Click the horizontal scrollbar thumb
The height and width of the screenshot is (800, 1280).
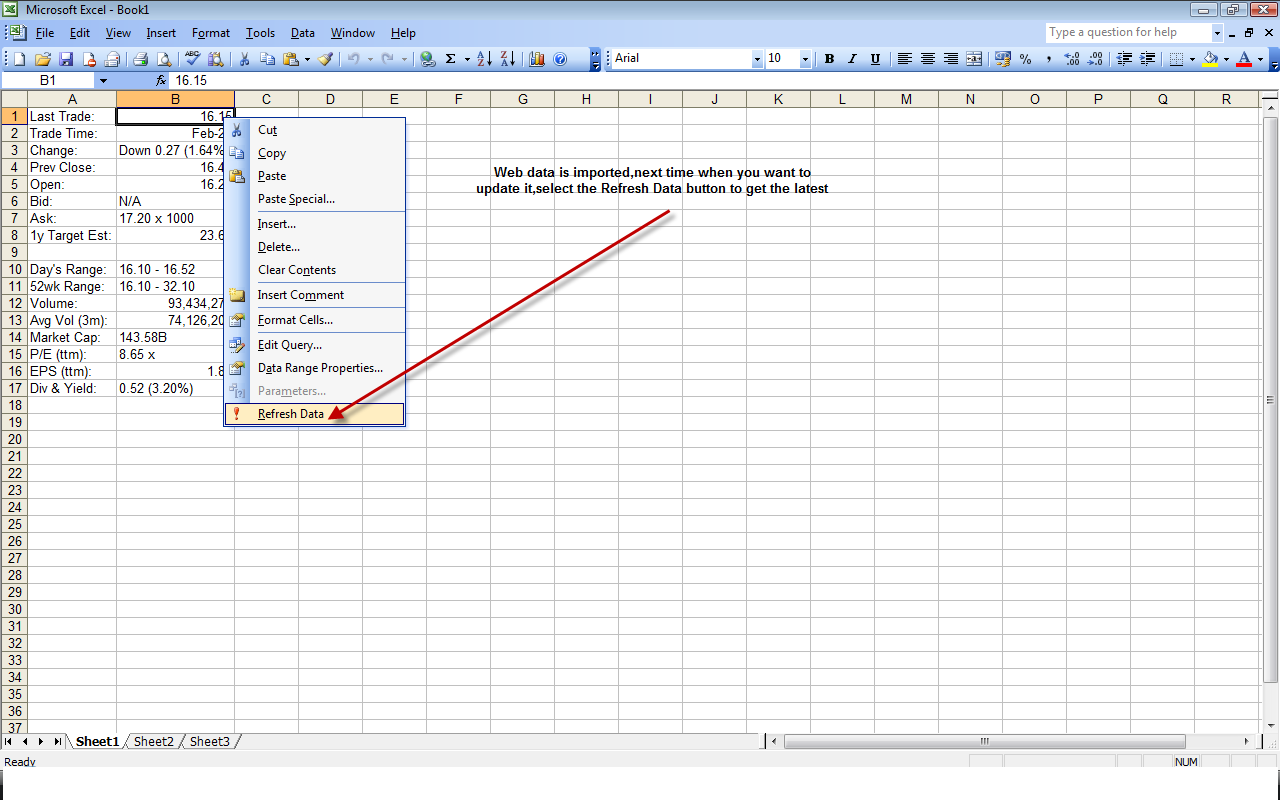tap(985, 742)
